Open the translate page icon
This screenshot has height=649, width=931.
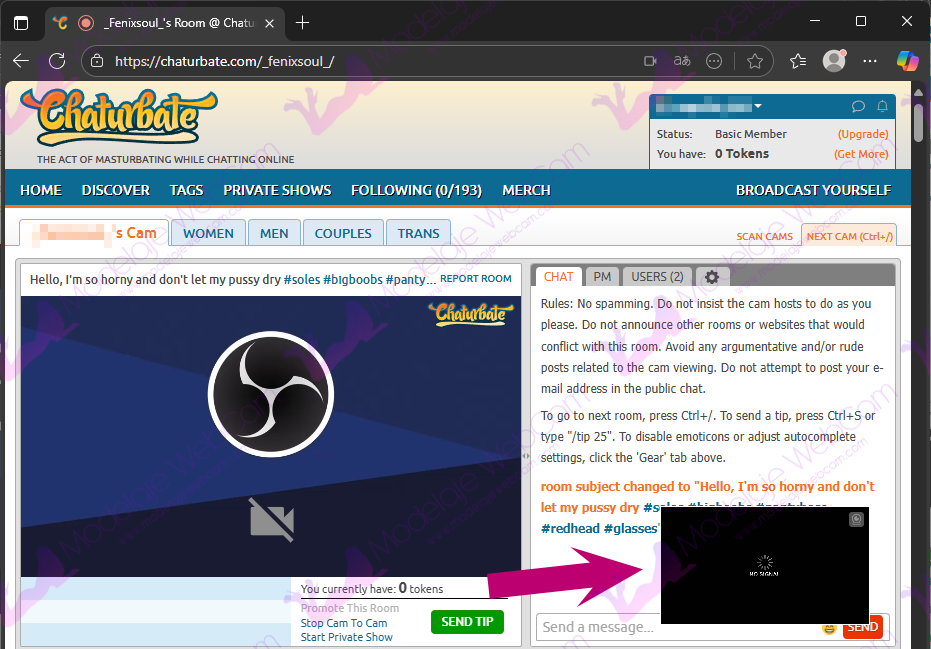point(682,61)
